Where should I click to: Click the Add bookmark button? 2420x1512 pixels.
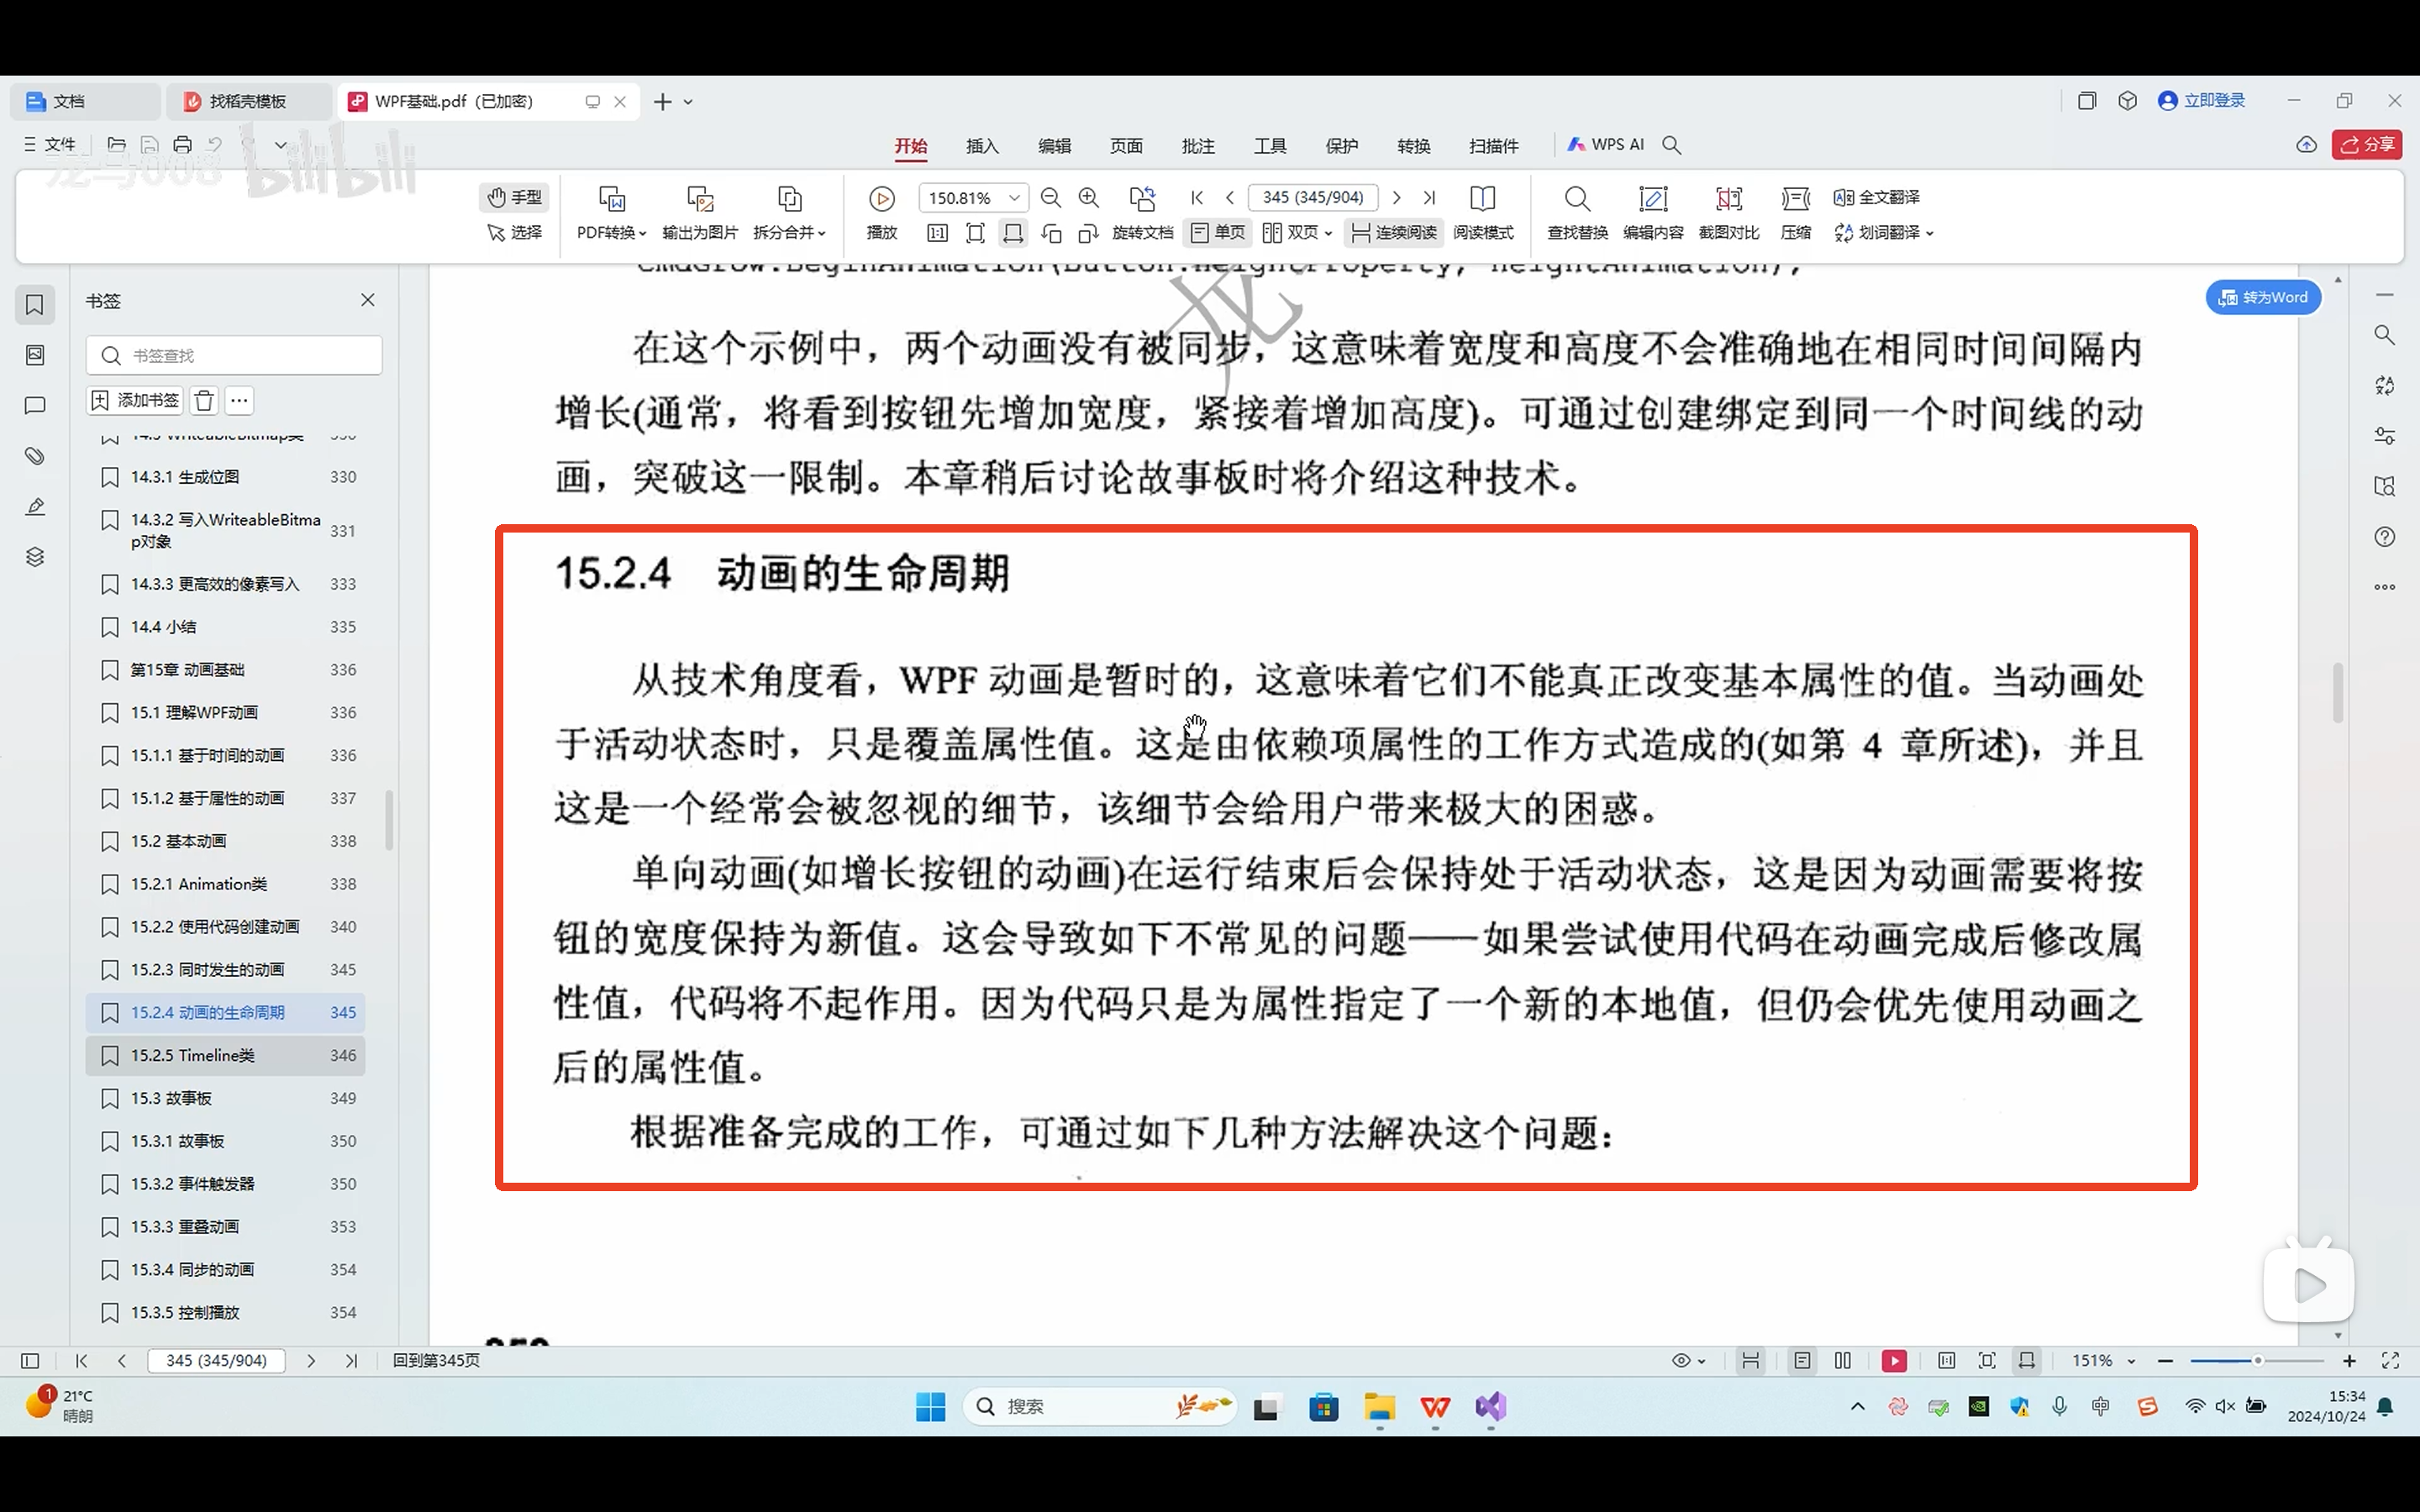pyautogui.click(x=135, y=401)
